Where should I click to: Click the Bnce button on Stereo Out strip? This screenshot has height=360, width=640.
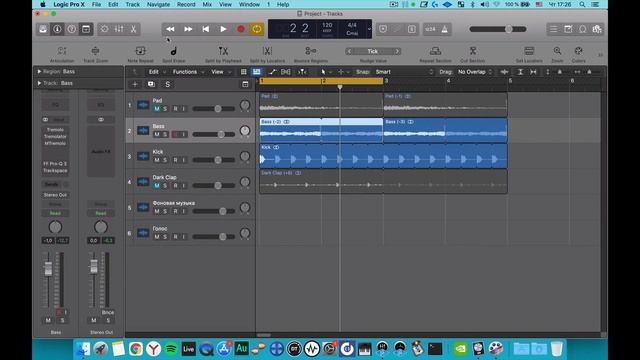pos(108,313)
